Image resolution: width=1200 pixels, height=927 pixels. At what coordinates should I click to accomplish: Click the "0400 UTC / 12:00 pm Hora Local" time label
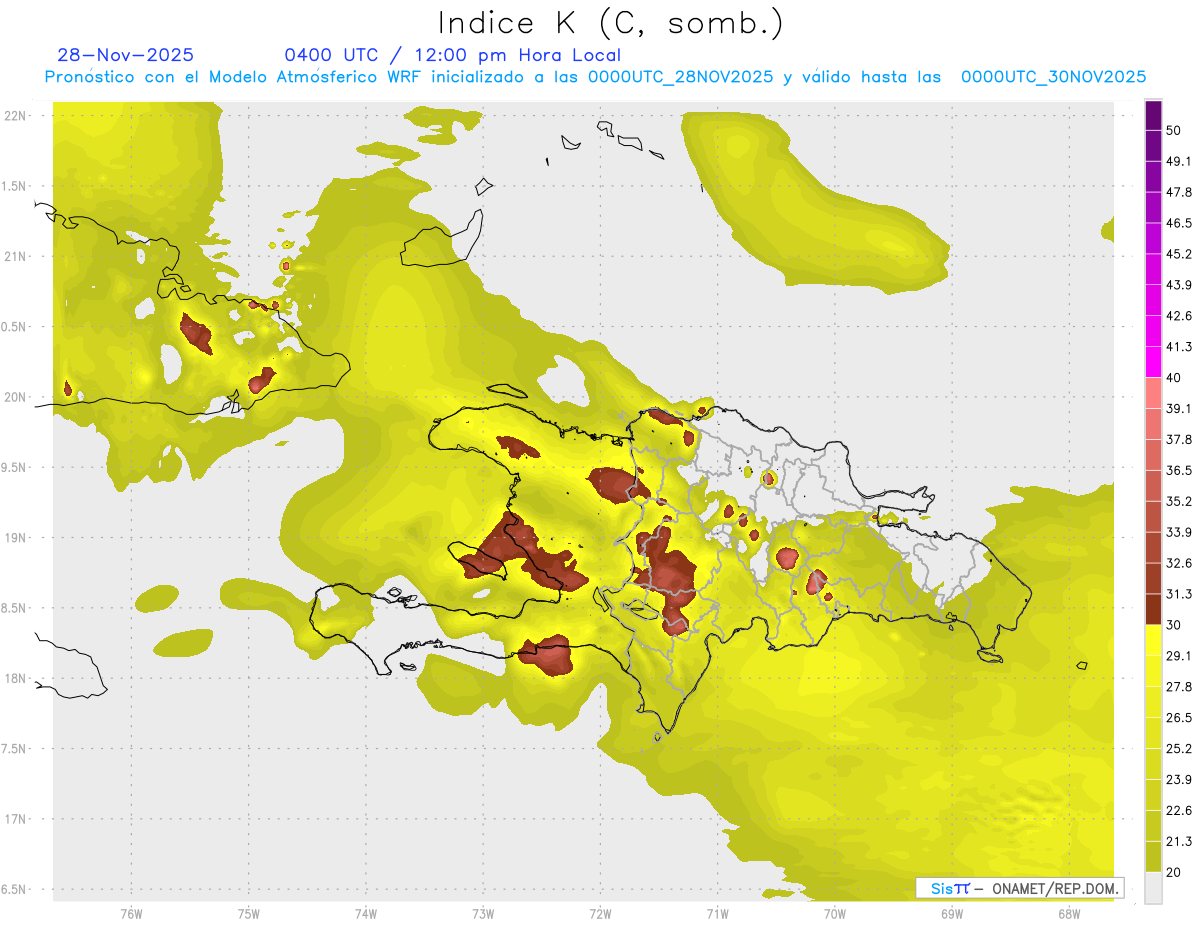tap(453, 55)
